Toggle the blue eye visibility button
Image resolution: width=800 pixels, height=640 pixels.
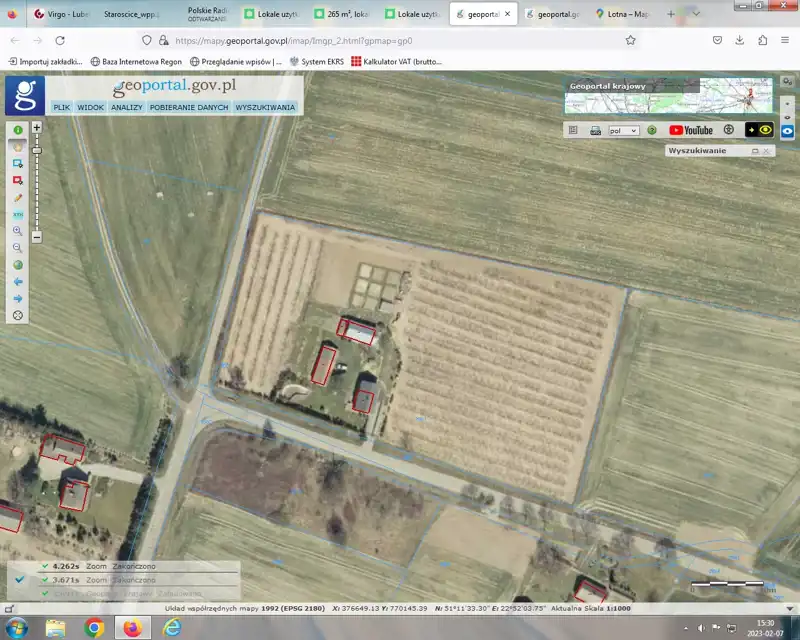[788, 131]
